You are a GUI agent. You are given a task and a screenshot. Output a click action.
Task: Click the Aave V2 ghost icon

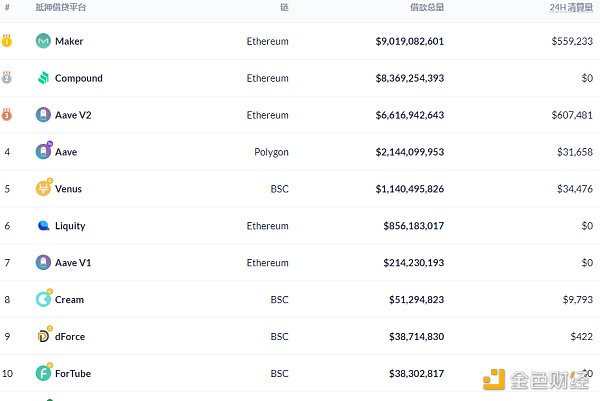pyautogui.click(x=43, y=115)
